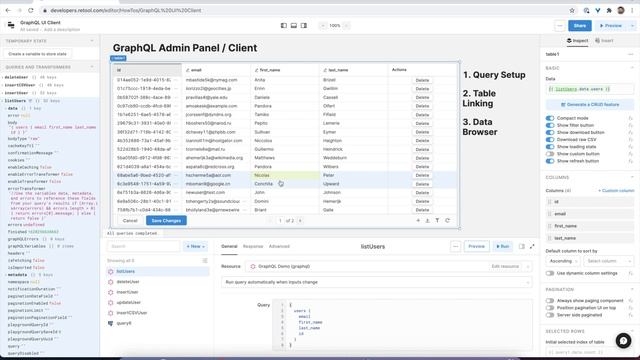Open the browser extensions puzzle icon
Screen dimensions: 640x360
[609, 10]
